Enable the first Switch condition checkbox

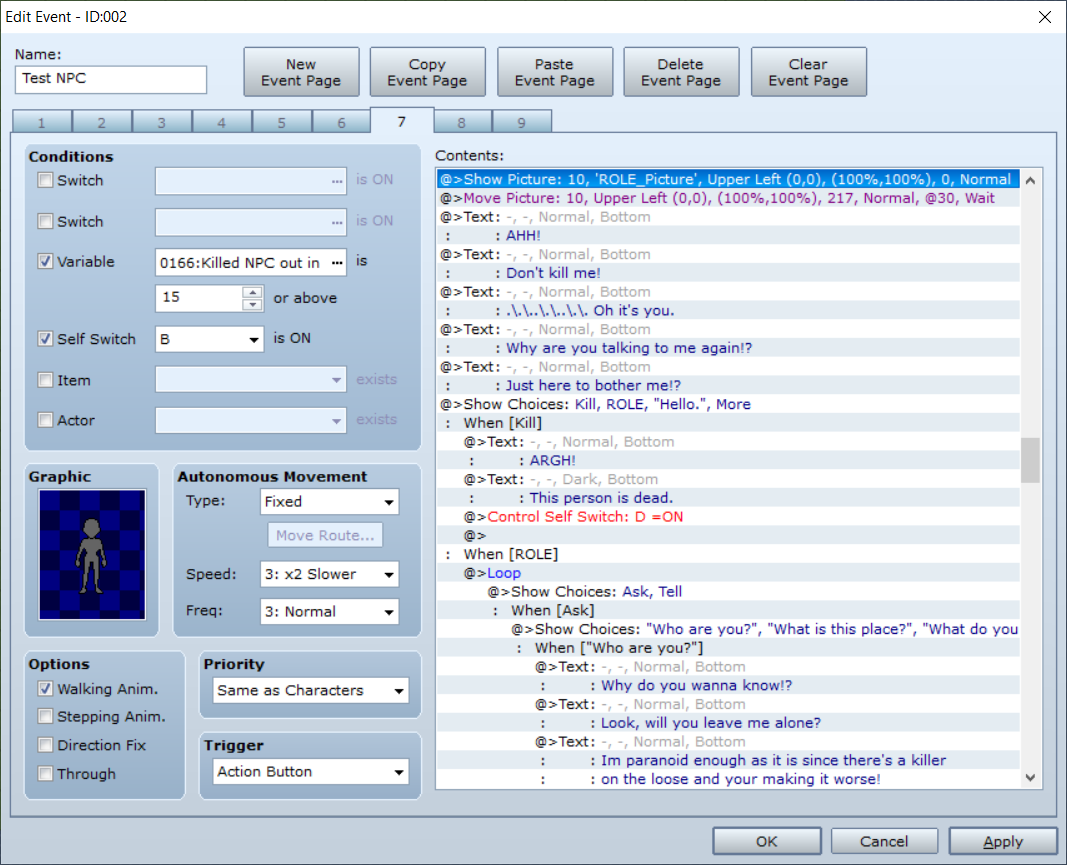(x=46, y=180)
